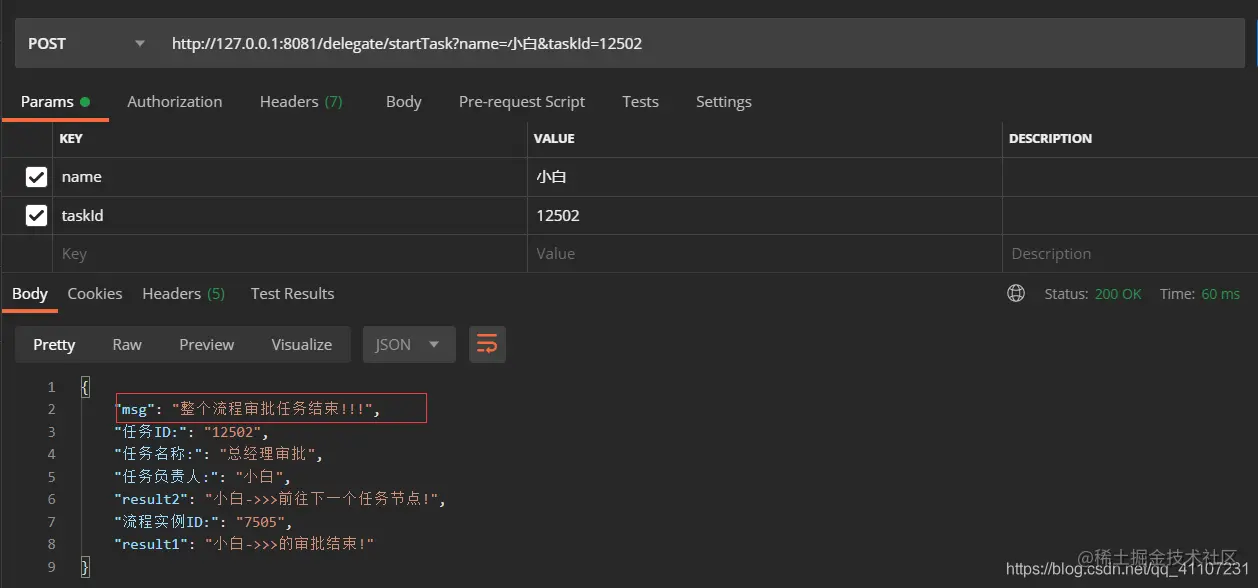Image resolution: width=1258 pixels, height=588 pixels.
Task: Click the word-wrap icon beside JSON
Action: tap(487, 344)
